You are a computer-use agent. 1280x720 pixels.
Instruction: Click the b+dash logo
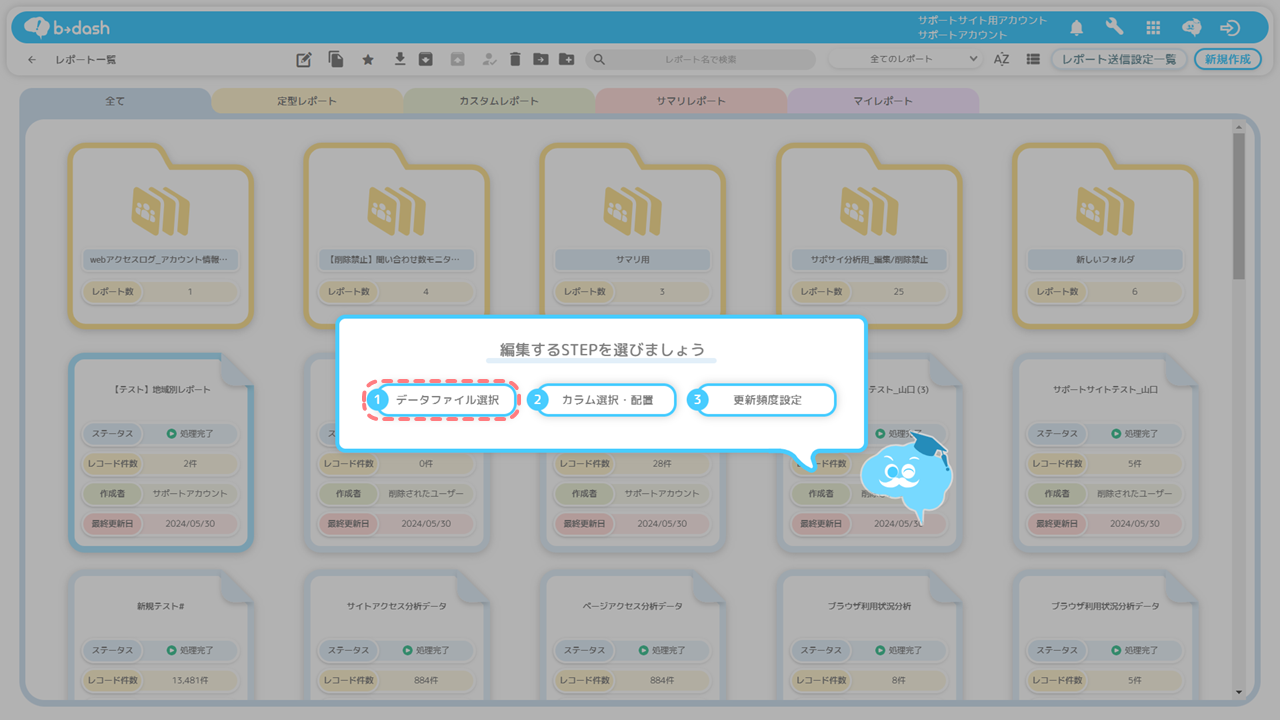[66, 27]
